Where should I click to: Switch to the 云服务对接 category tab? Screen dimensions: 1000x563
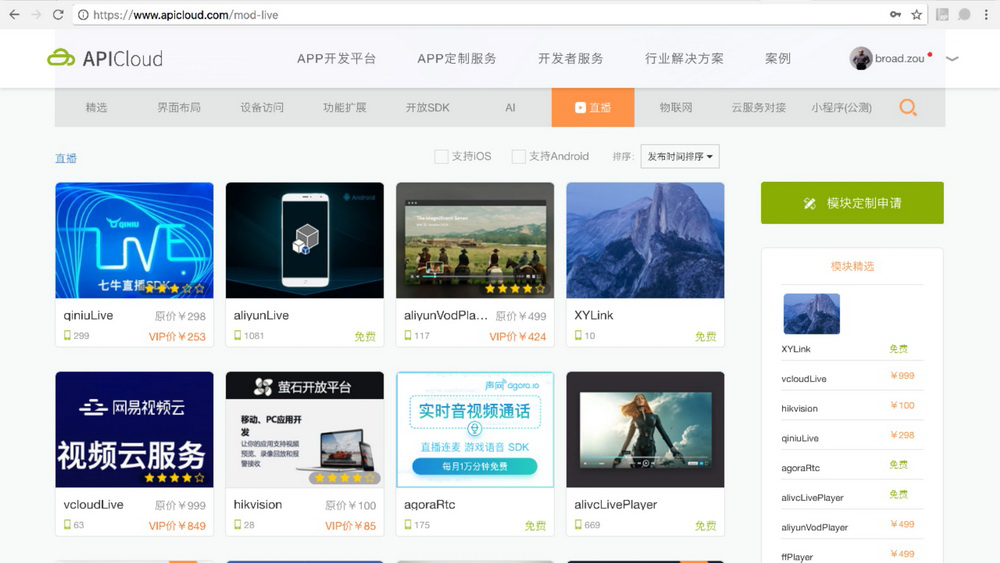(758, 107)
